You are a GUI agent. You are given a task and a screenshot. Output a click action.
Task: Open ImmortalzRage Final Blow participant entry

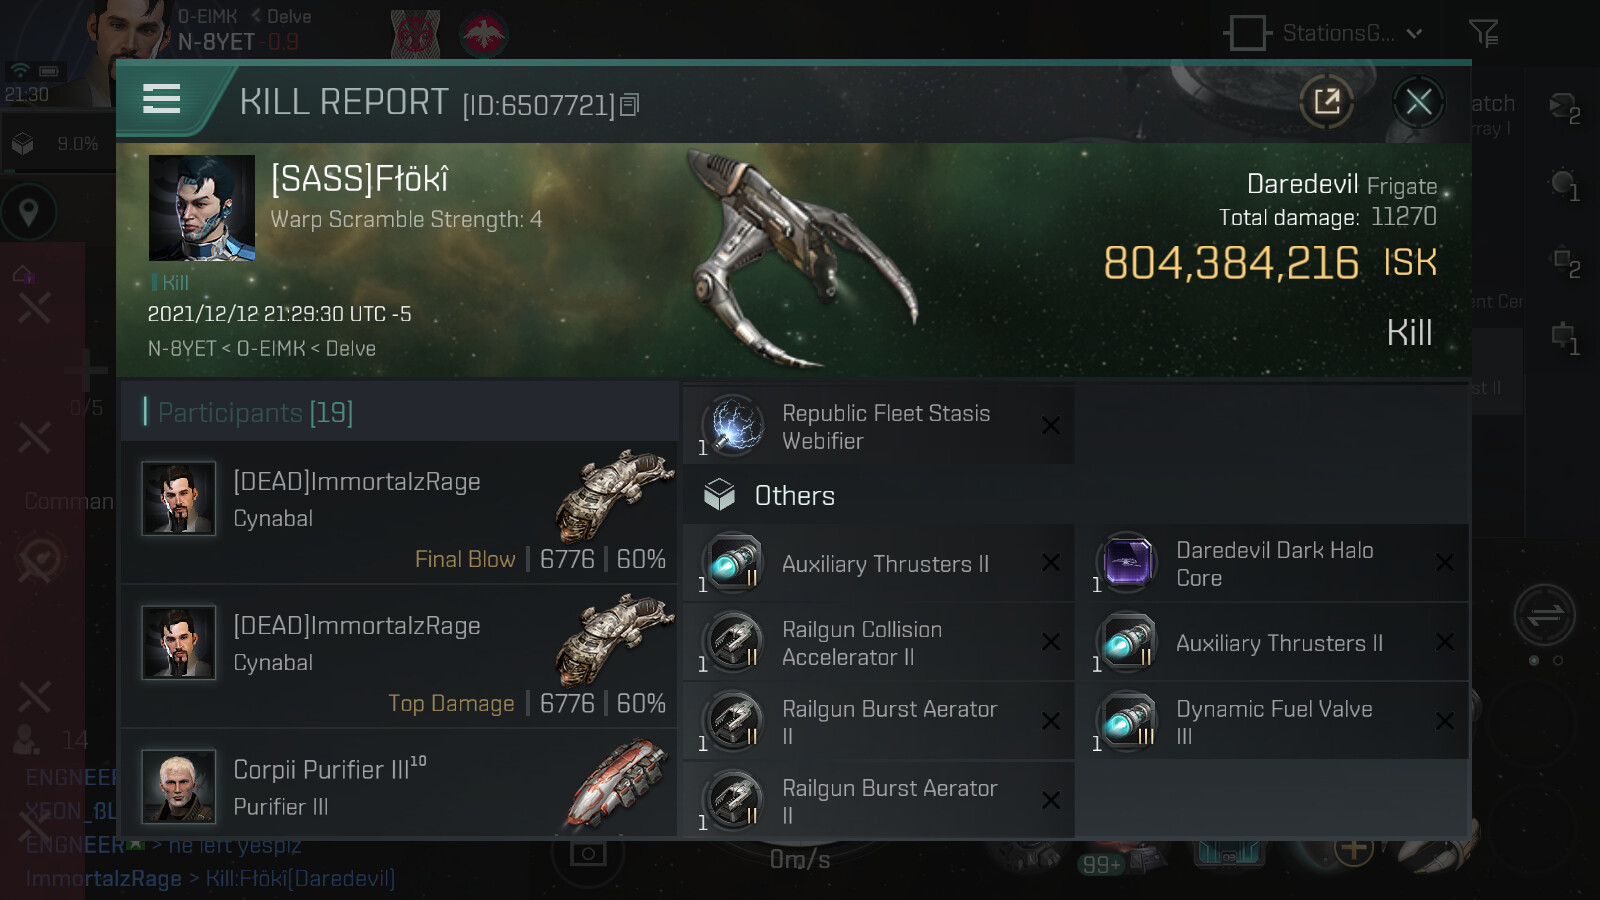[x=399, y=514]
